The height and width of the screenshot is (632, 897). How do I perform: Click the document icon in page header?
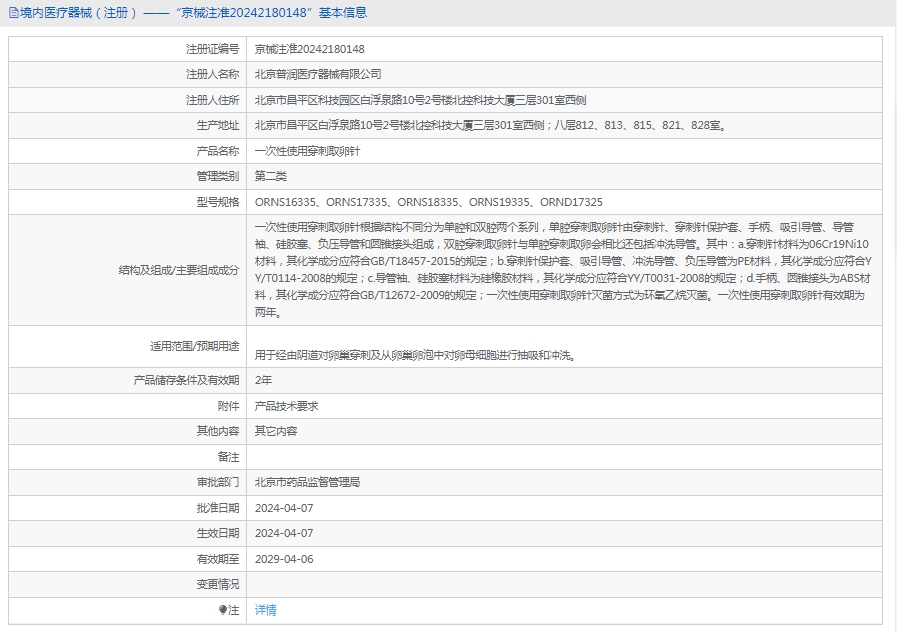[13, 13]
